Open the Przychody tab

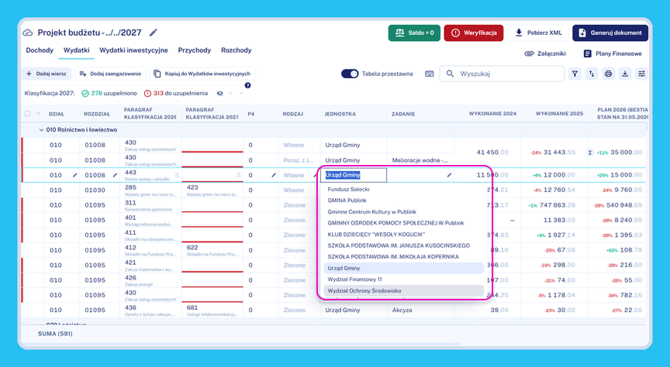tap(194, 50)
